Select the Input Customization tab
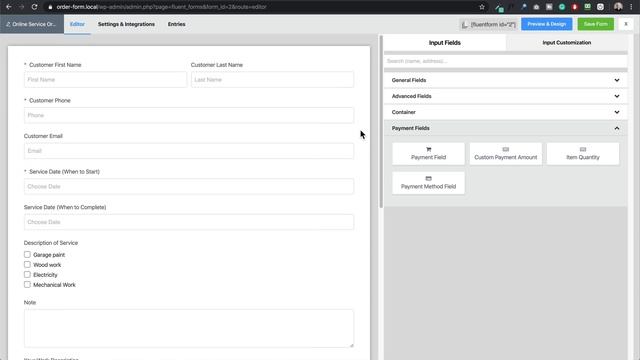The height and width of the screenshot is (360, 640). [x=567, y=42]
